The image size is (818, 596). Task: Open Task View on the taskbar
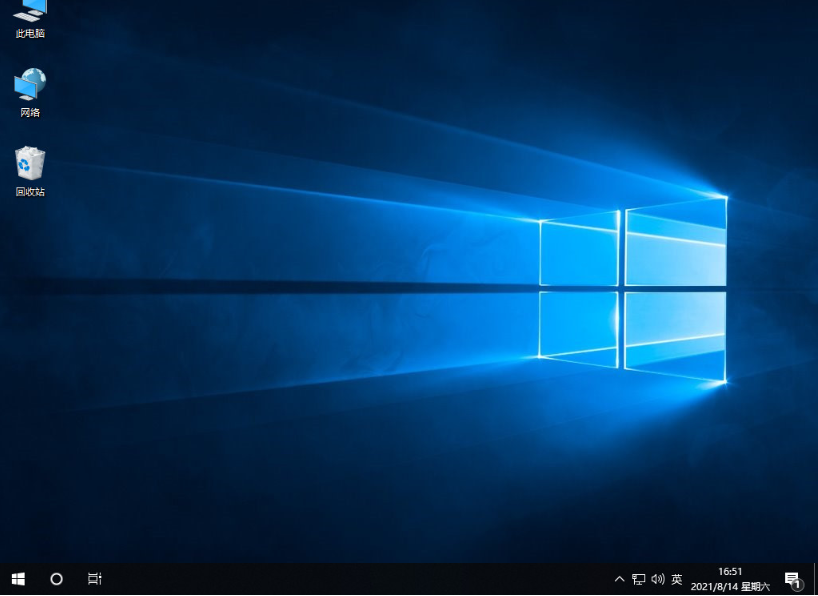(94, 578)
